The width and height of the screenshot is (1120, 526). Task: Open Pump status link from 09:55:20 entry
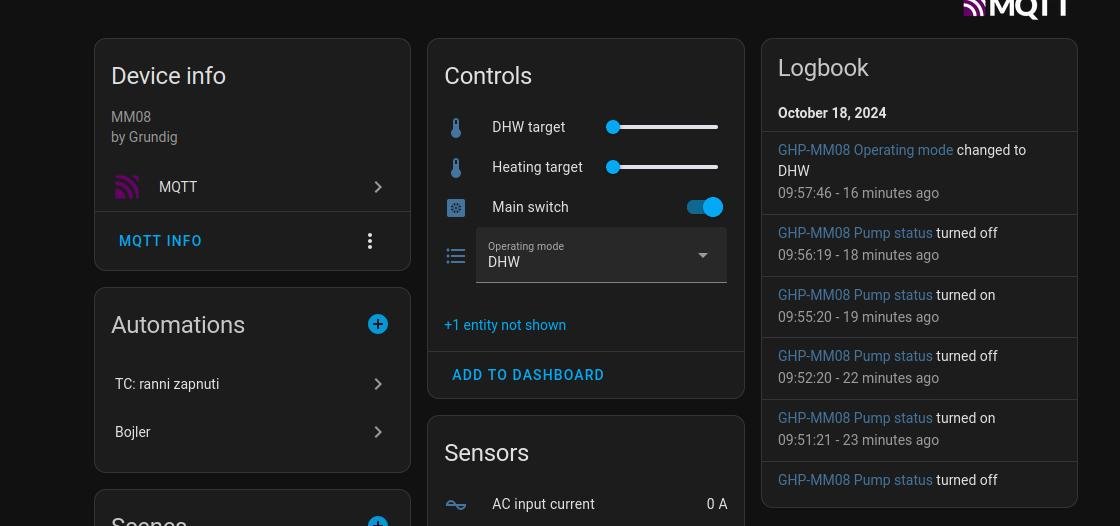[855, 295]
